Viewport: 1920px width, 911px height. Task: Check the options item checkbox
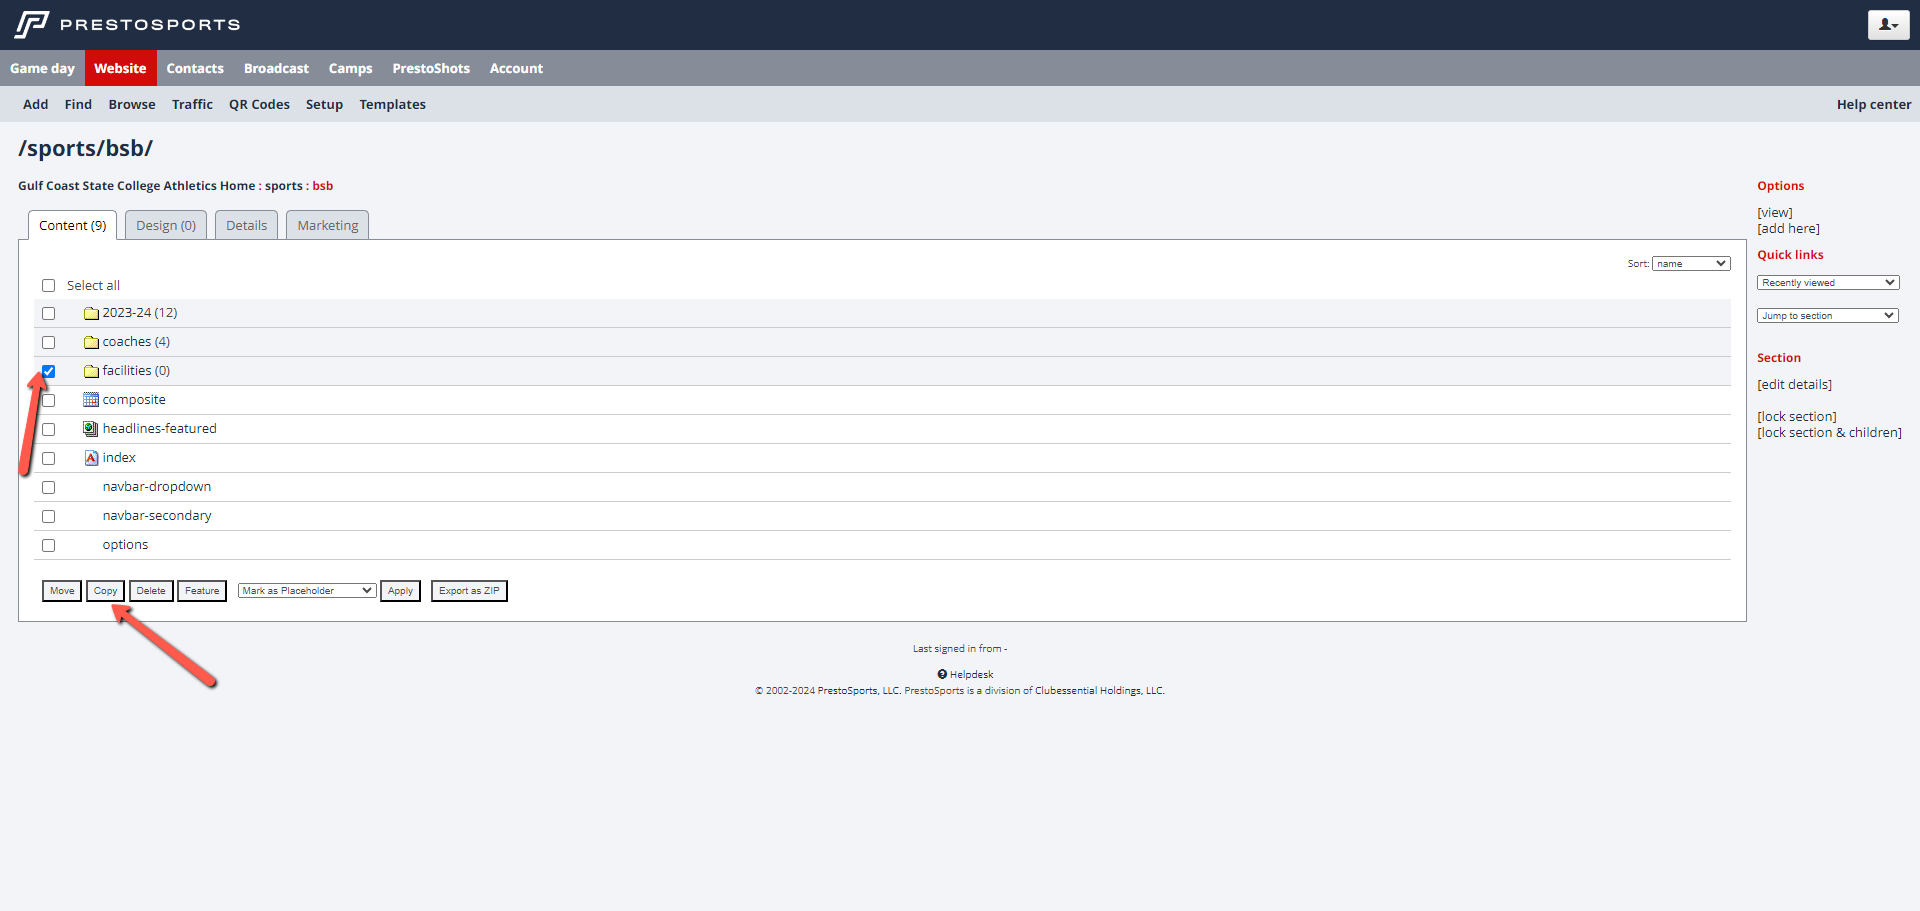tap(48, 546)
